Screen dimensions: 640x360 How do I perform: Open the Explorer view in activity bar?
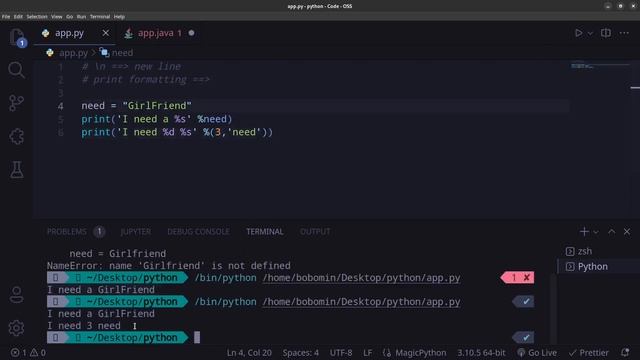pyautogui.click(x=17, y=37)
